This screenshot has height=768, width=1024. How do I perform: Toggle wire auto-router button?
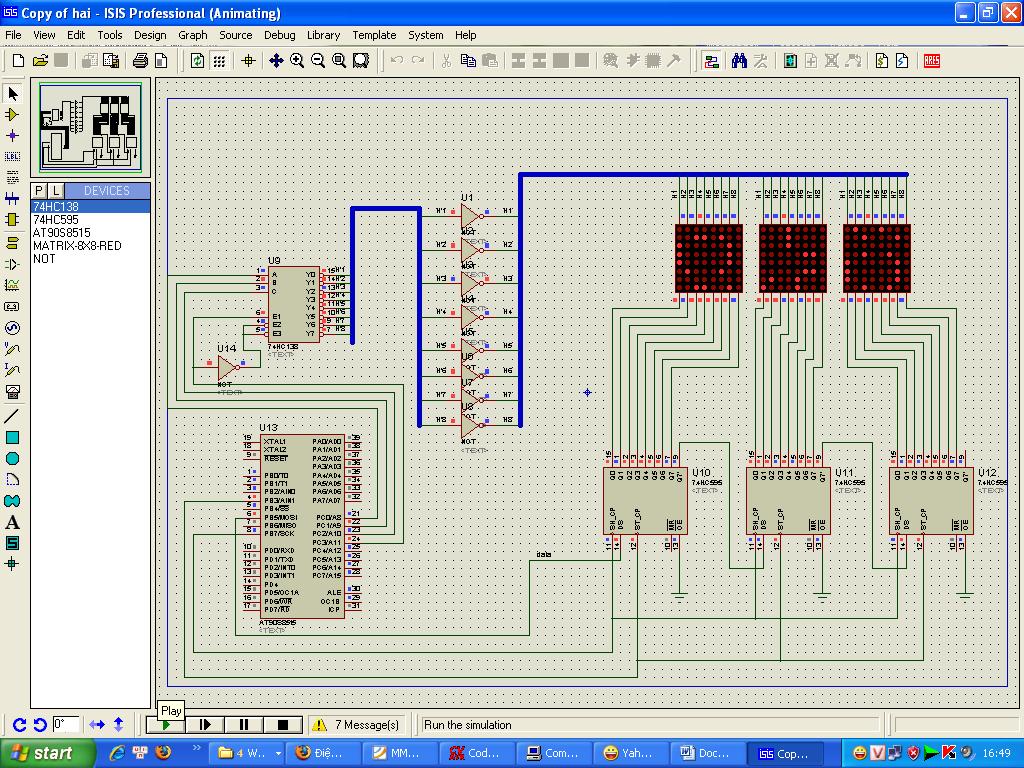[x=711, y=61]
